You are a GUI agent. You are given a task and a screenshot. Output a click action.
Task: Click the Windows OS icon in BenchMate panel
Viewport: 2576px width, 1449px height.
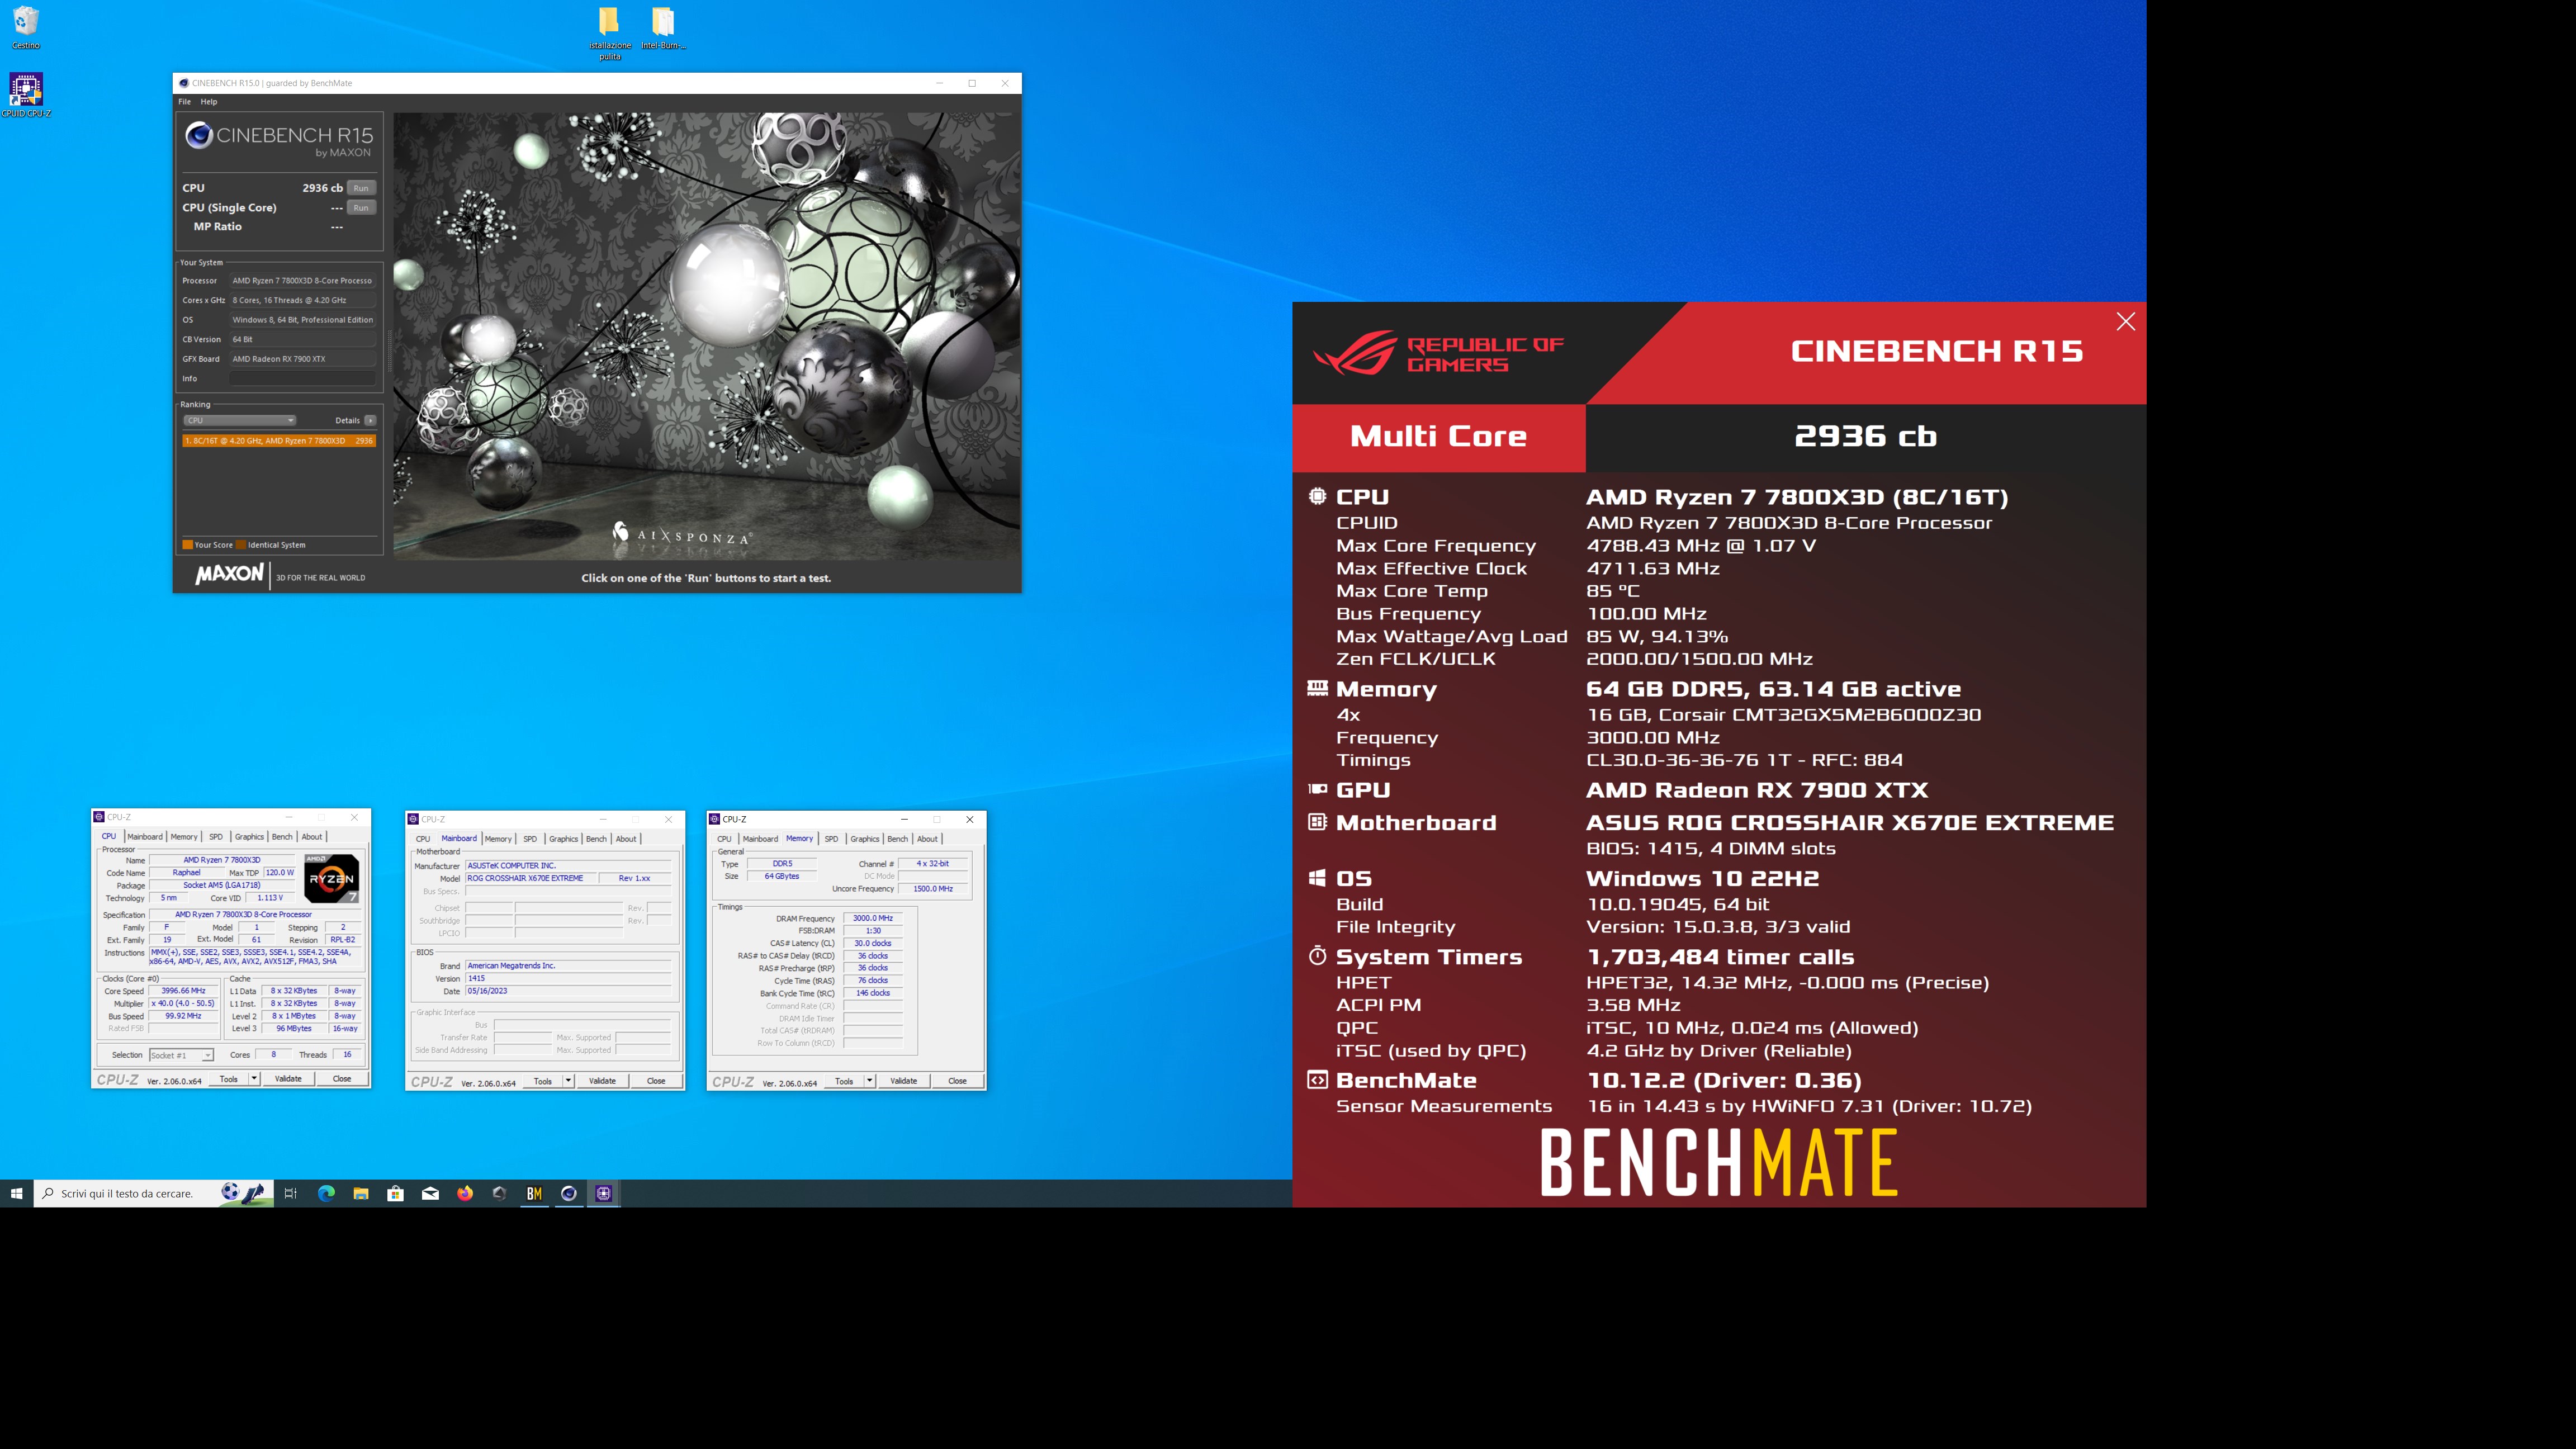tap(1317, 878)
